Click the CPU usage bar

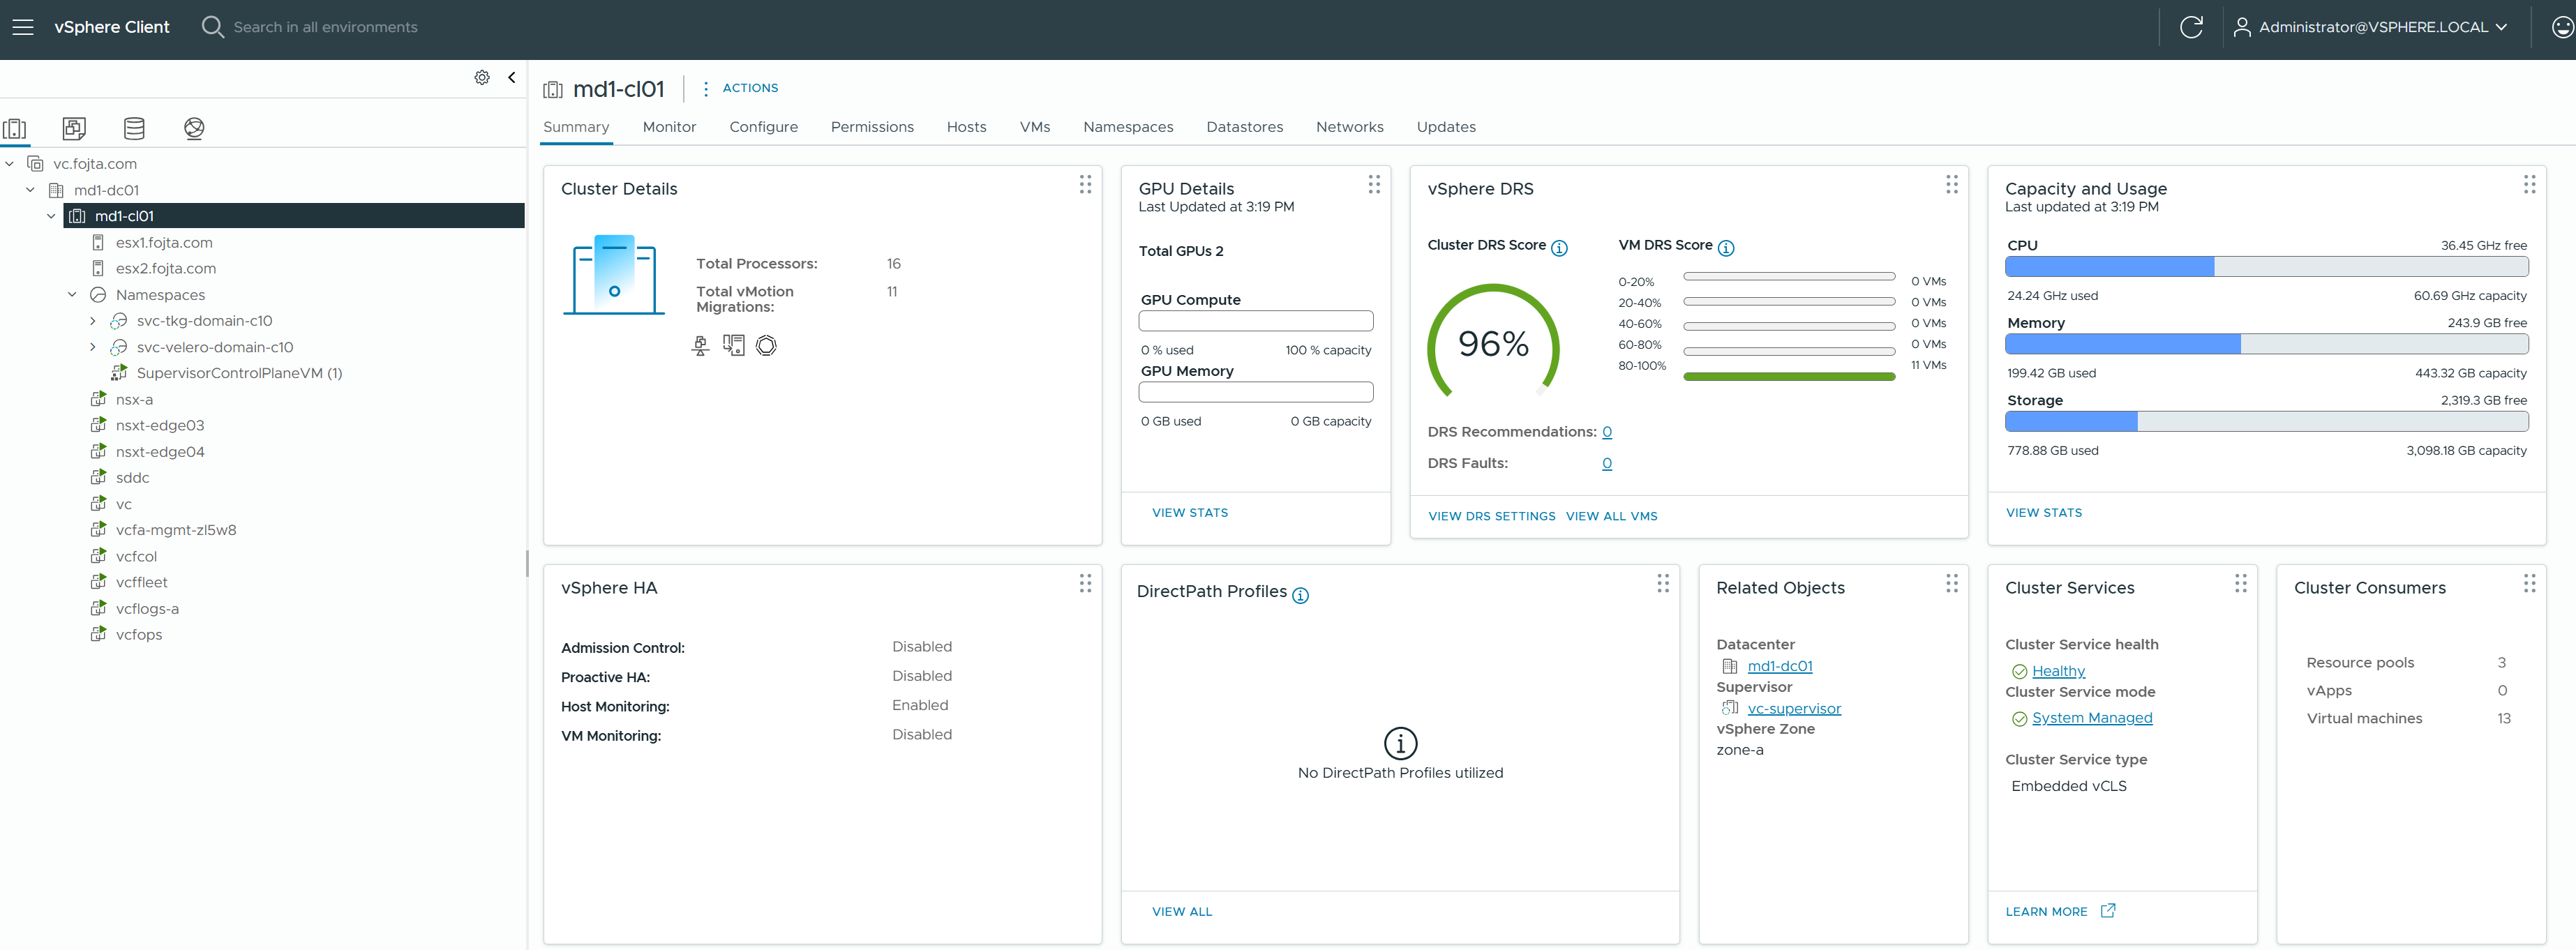[2266, 267]
